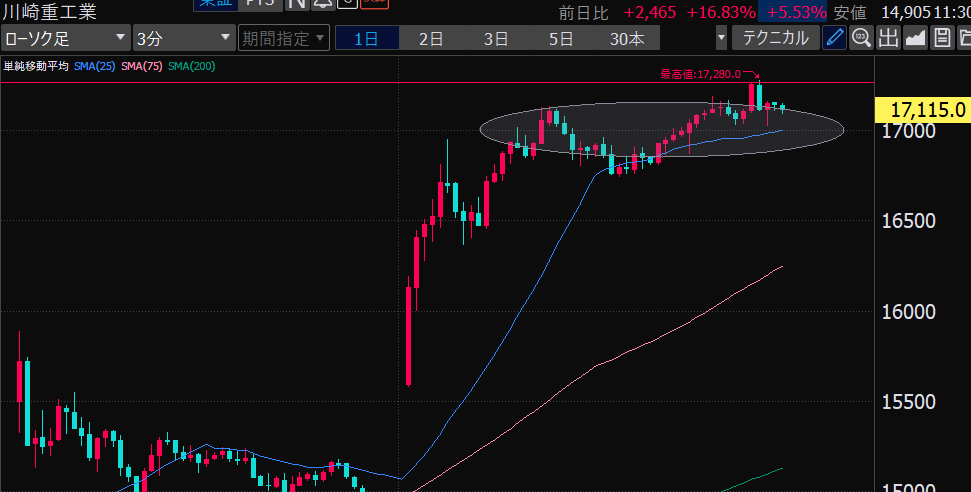Expand the 期間指定 period dropdown
Viewport: 971px width, 492px height.
pos(283,39)
